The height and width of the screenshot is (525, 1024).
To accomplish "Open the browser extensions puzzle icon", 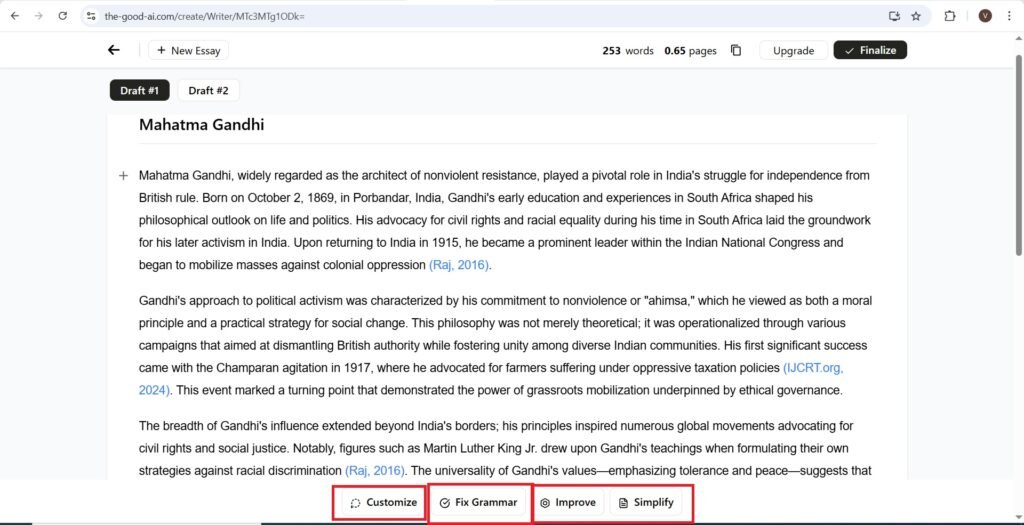I will (950, 16).
